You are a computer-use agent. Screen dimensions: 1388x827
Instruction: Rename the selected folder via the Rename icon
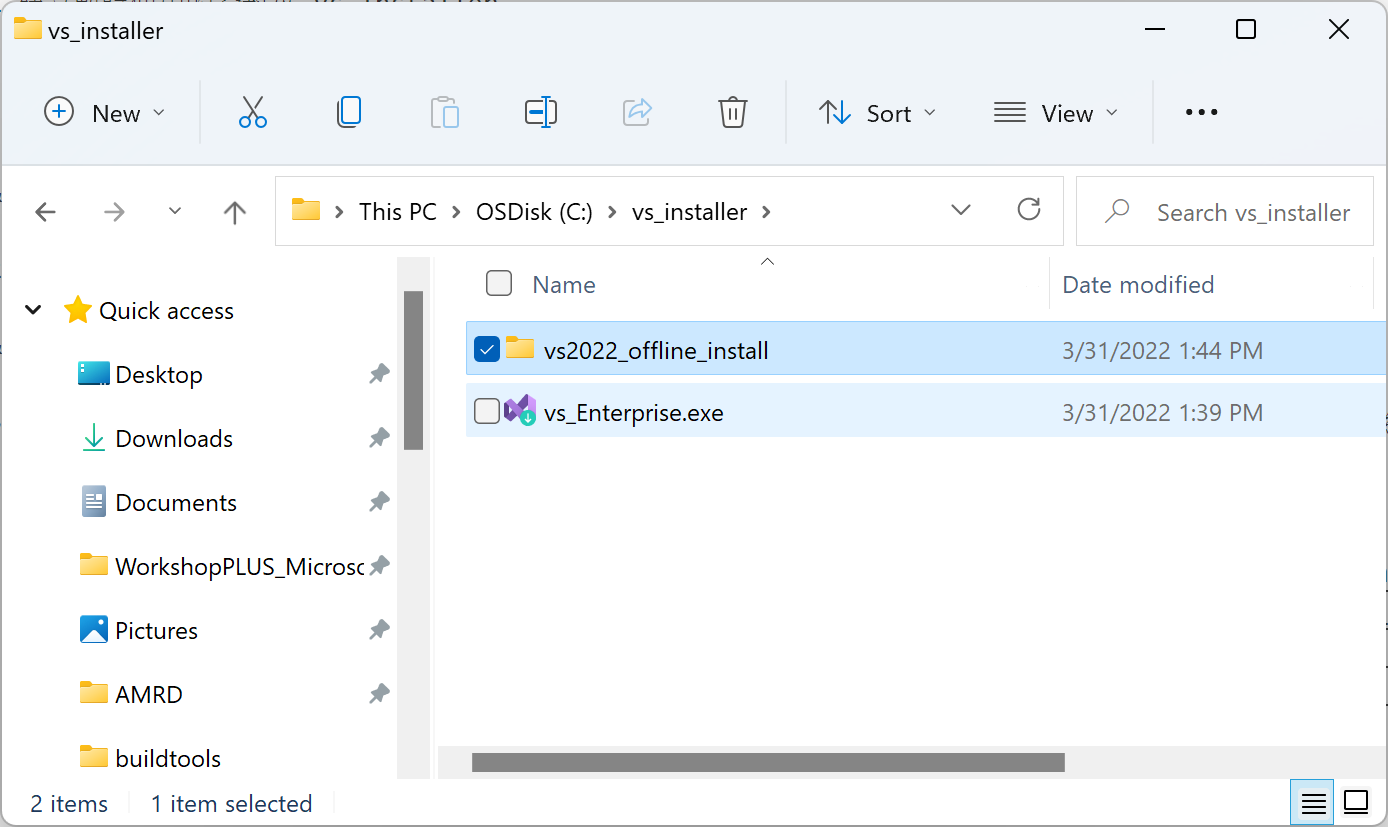541,112
